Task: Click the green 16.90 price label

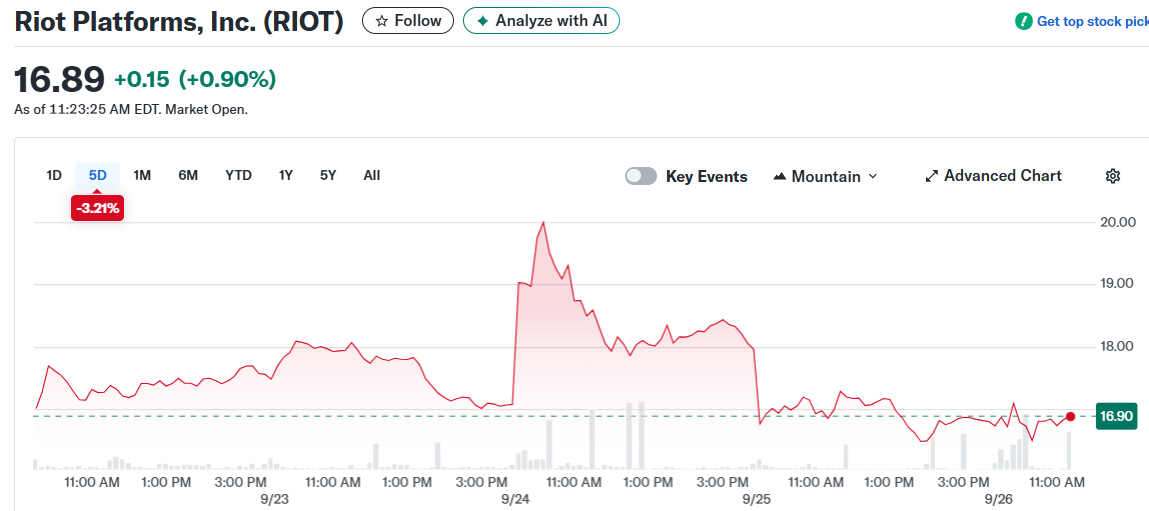Action: (x=1116, y=416)
